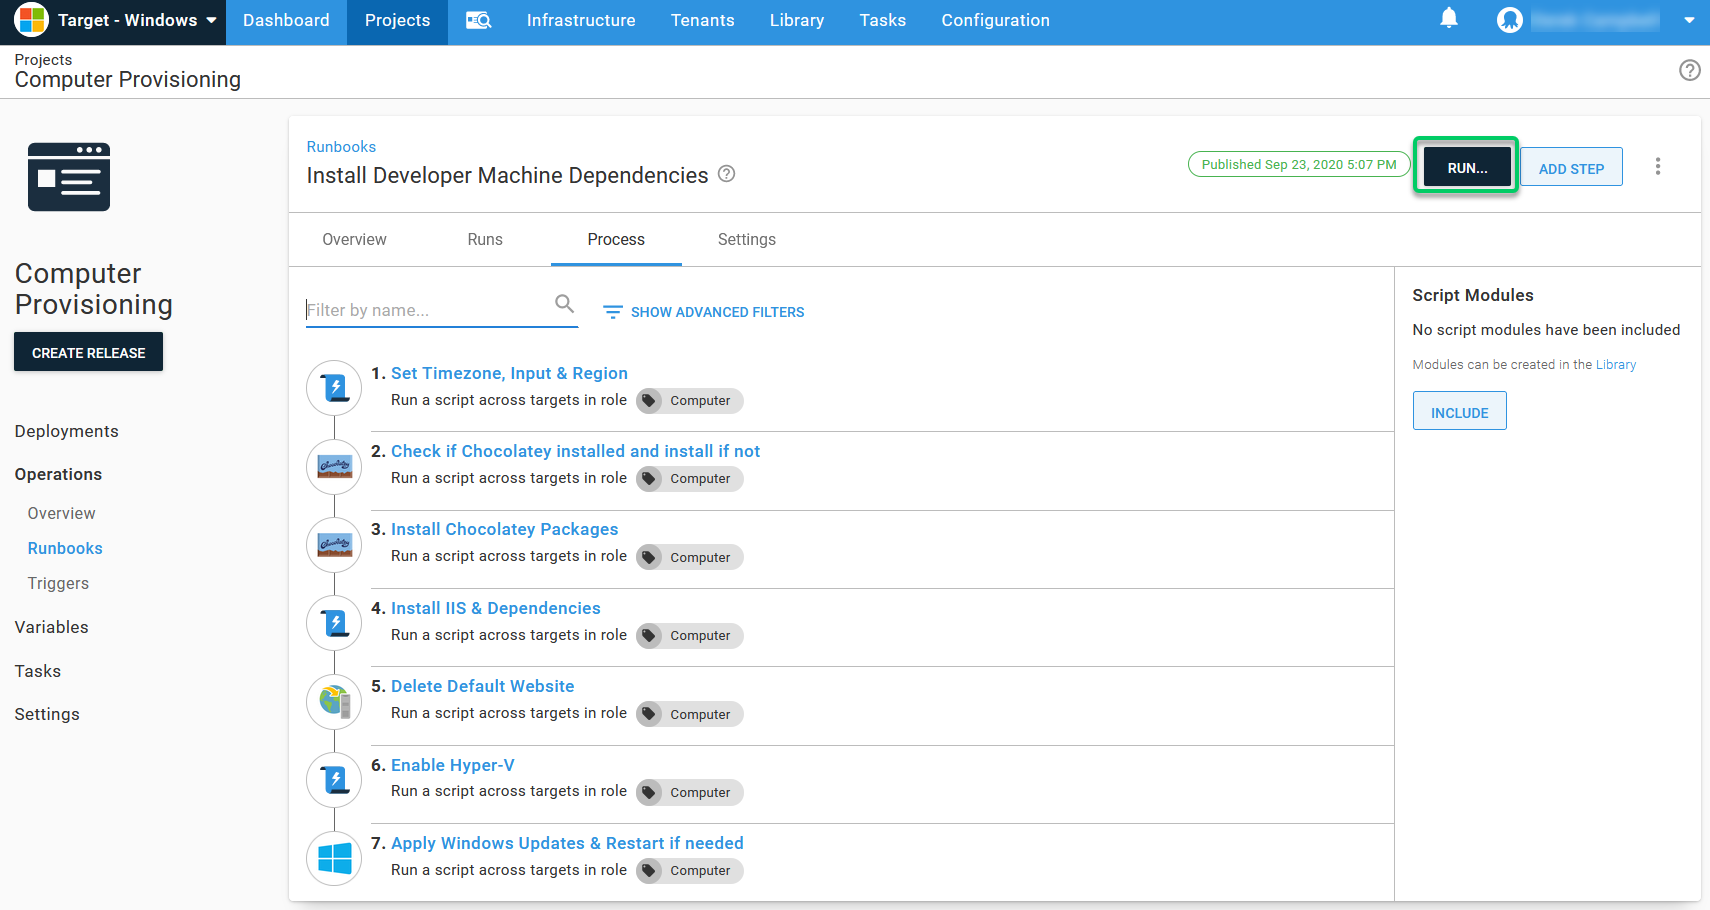1710x910 pixels.
Task: Click the Chocolatey icon for step 2
Action: click(x=334, y=467)
